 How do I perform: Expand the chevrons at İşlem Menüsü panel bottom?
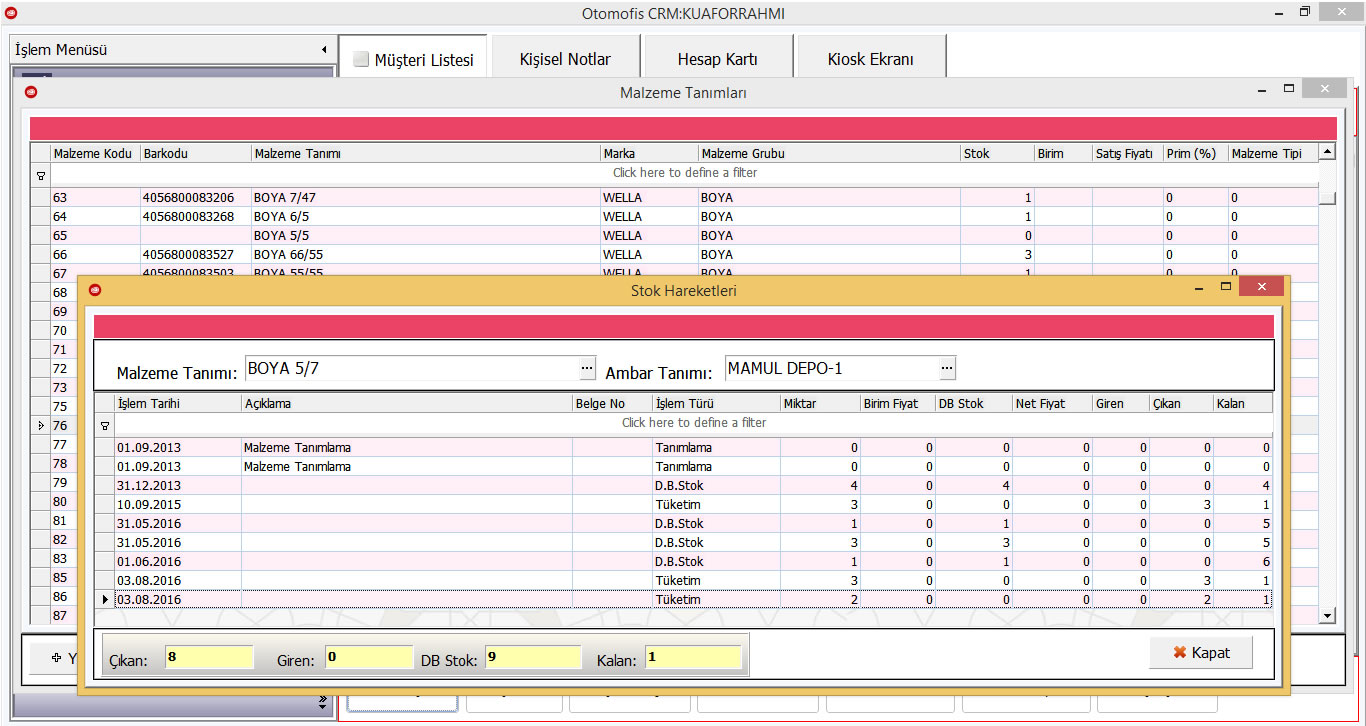click(323, 703)
